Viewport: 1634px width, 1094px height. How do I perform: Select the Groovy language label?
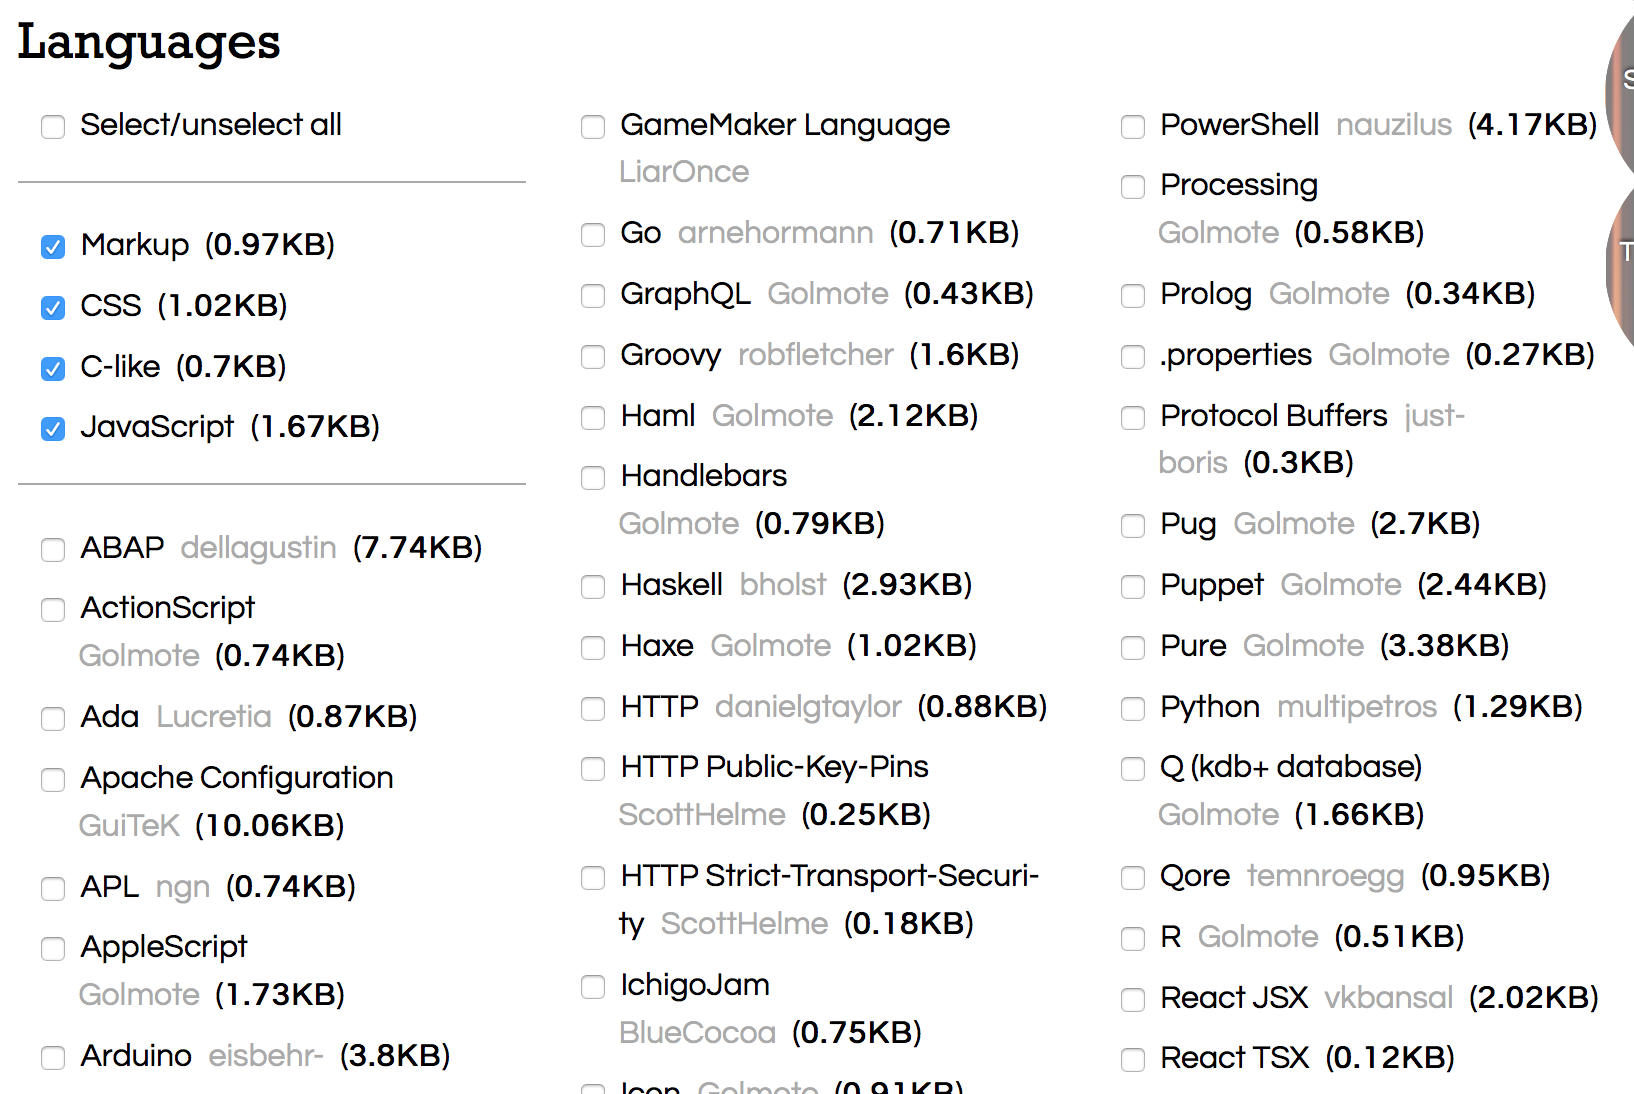coord(670,355)
